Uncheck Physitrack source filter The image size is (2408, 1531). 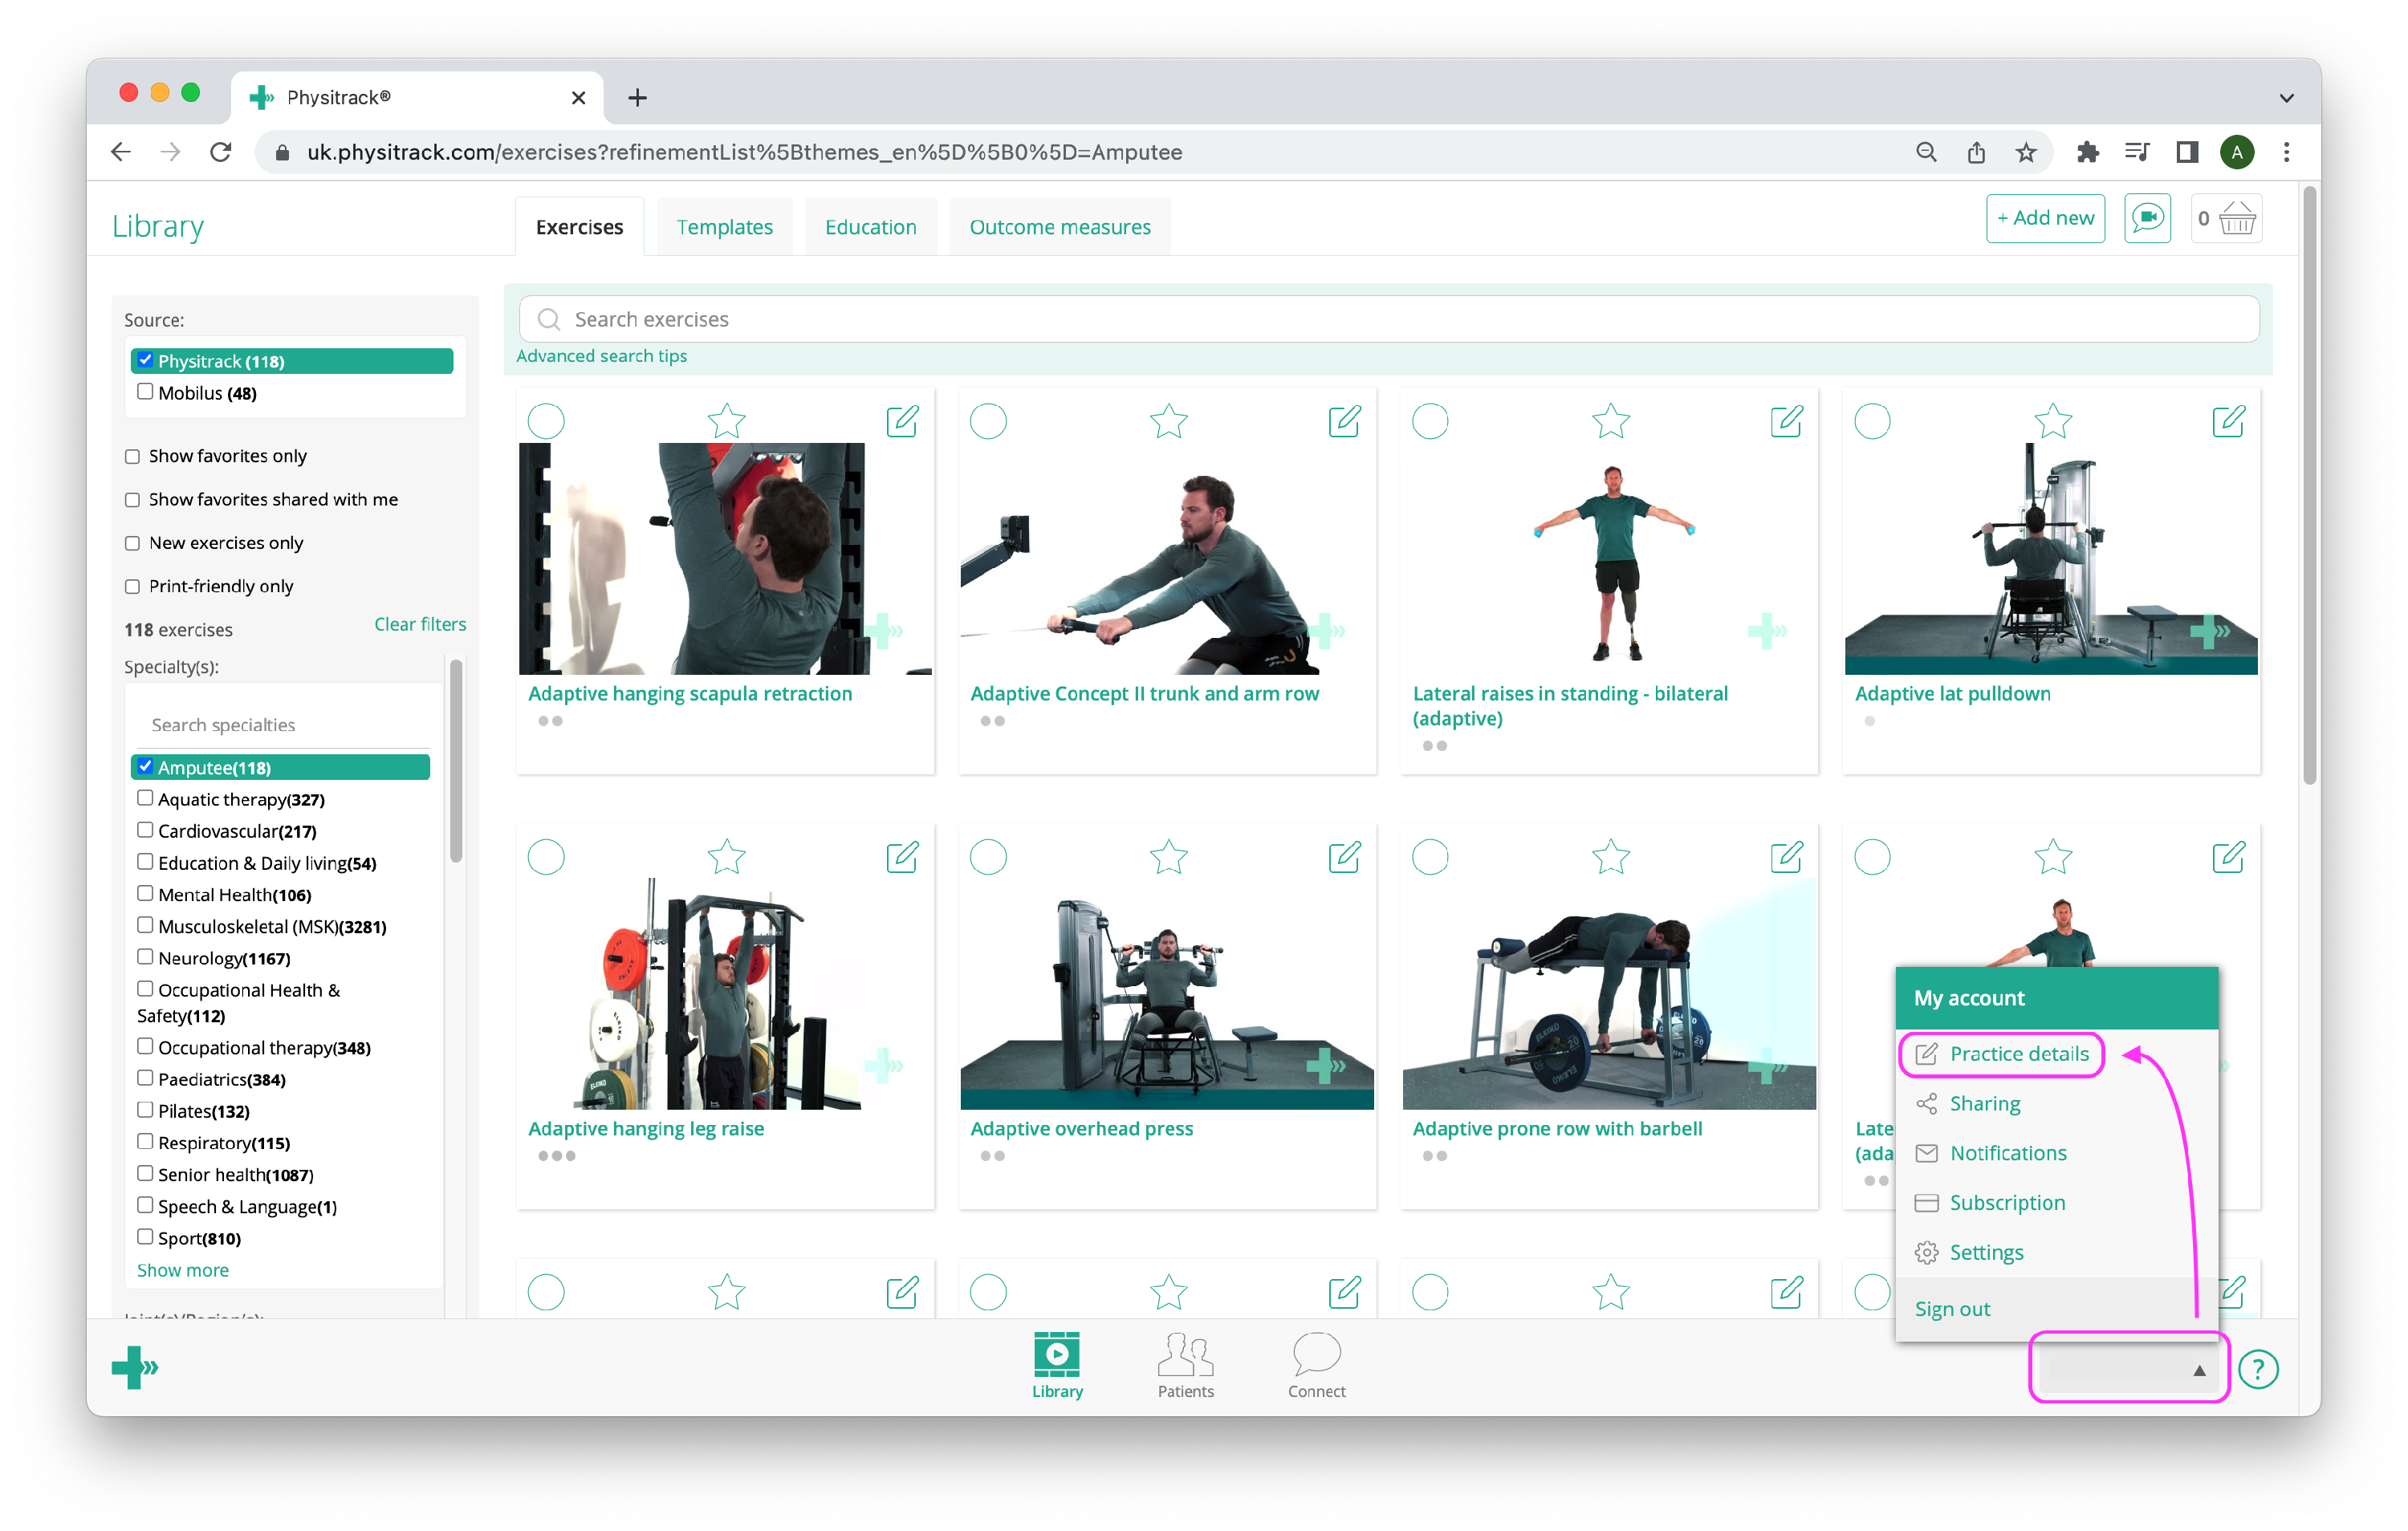click(x=145, y=360)
